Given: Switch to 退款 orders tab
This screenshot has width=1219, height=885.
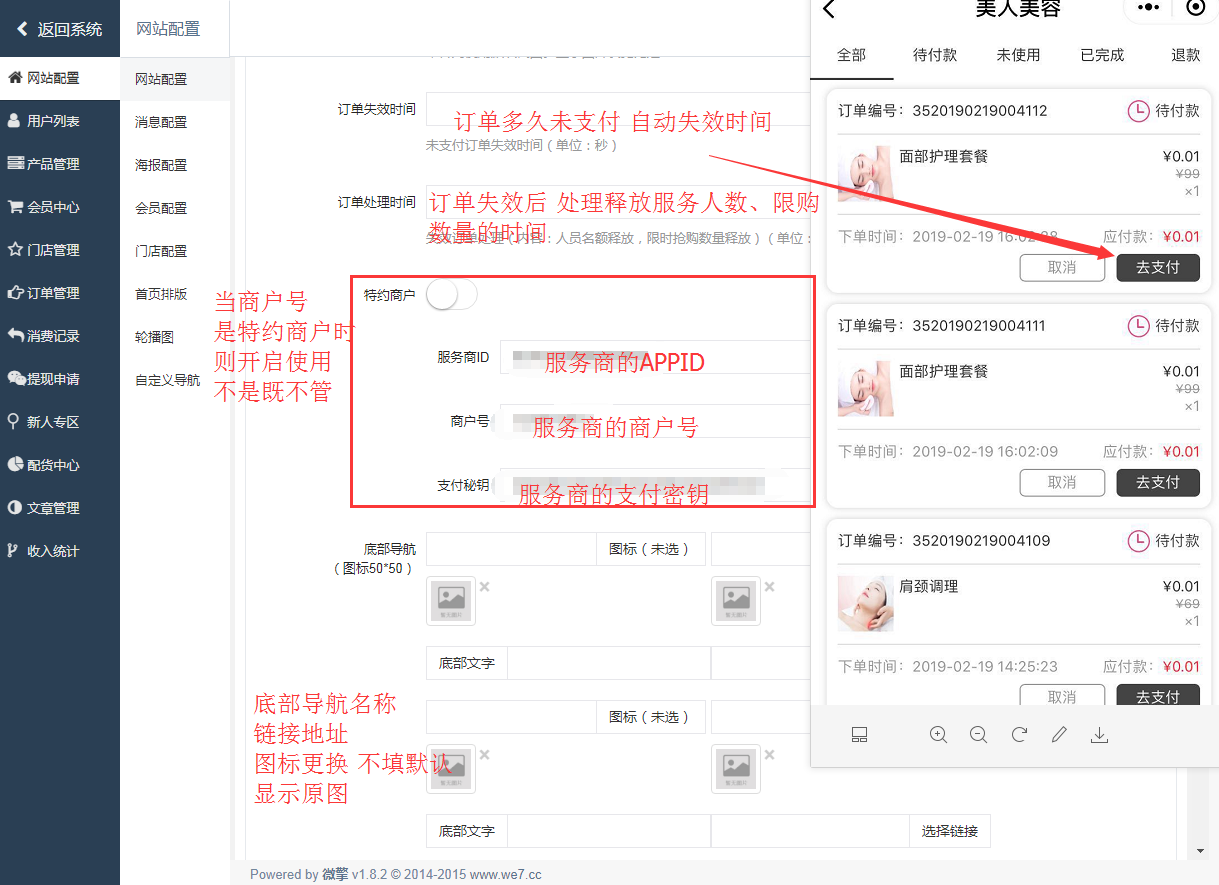Looking at the screenshot, I should click(x=1185, y=55).
